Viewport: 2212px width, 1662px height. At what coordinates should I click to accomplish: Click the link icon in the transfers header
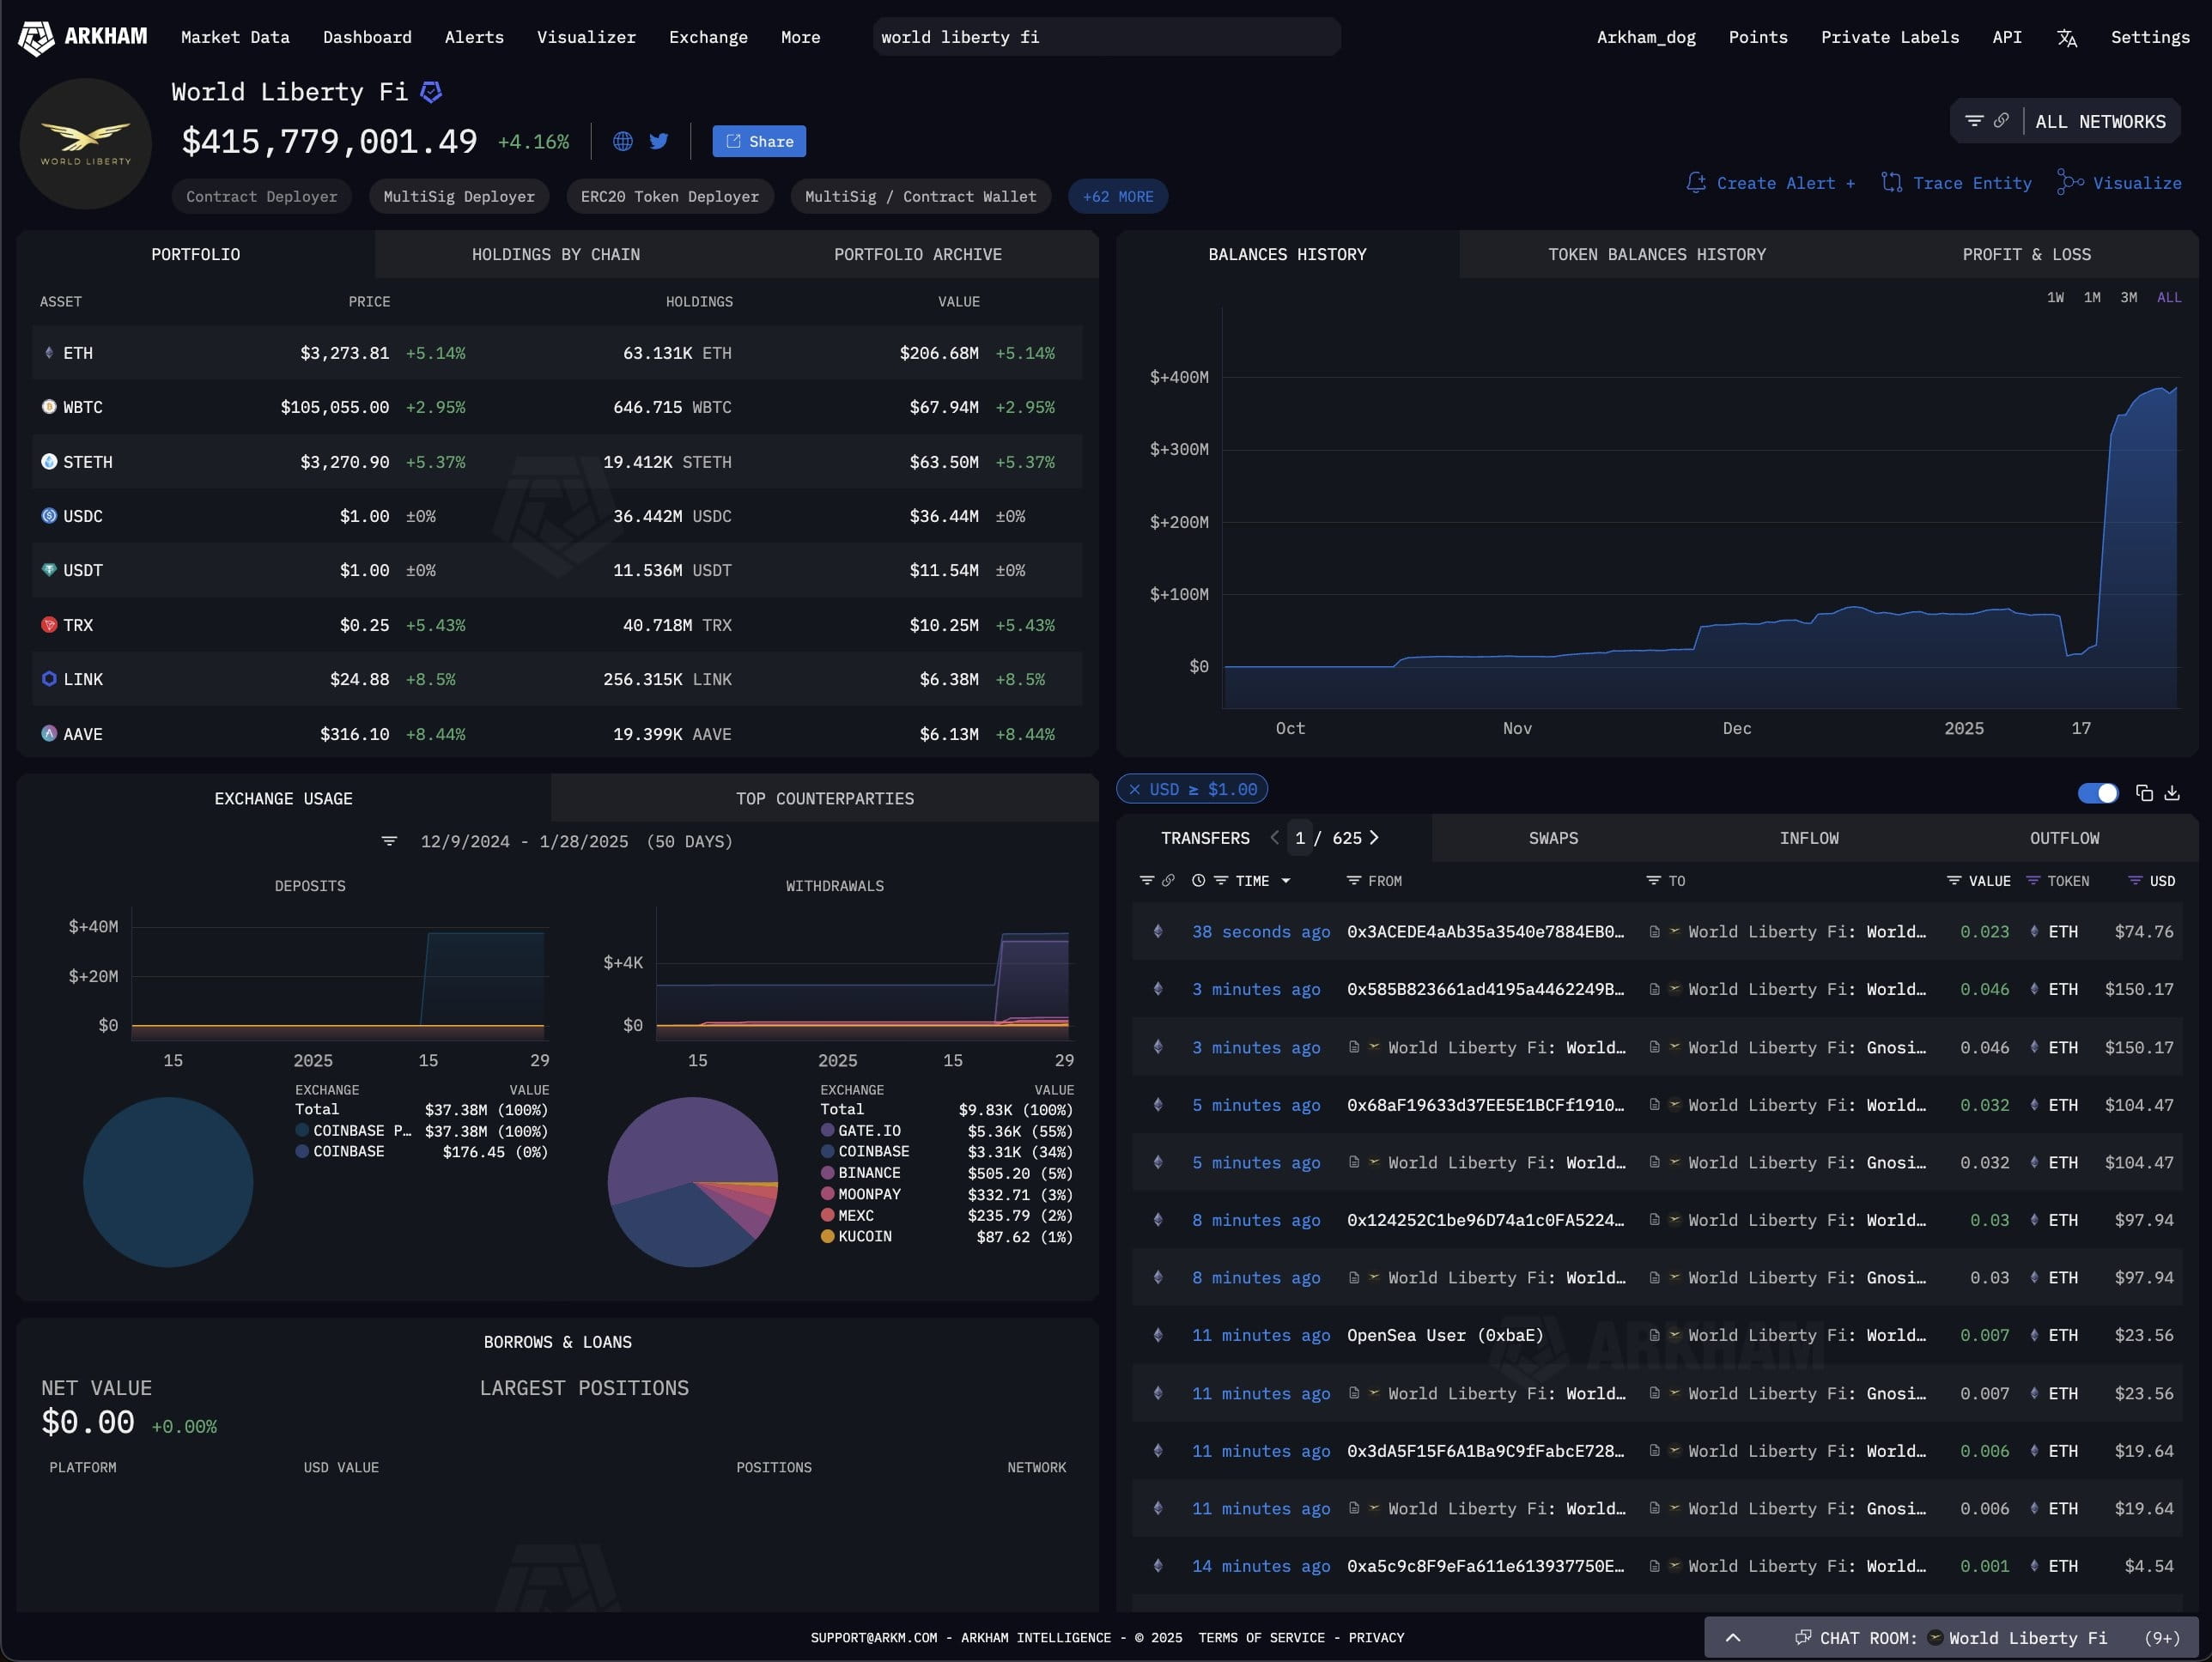coord(1168,881)
